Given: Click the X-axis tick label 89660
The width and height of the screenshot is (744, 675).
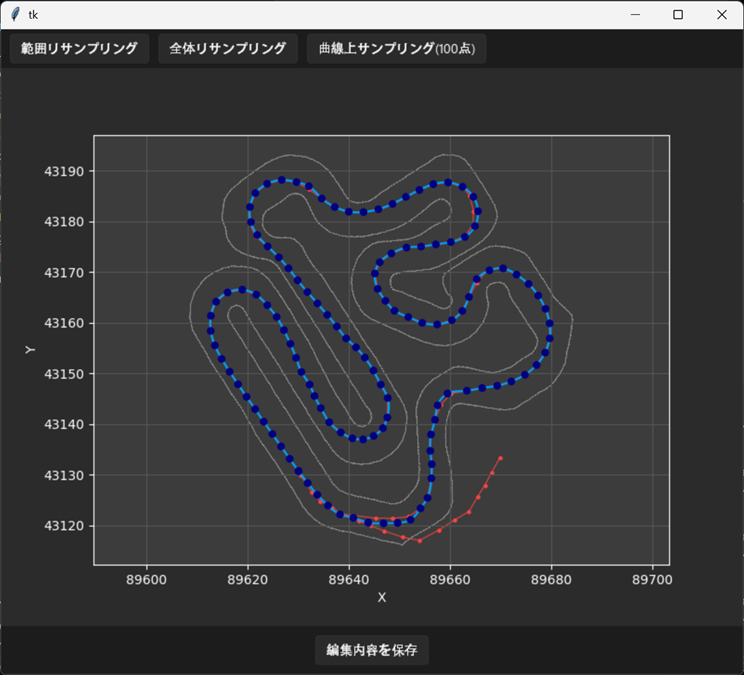Looking at the screenshot, I should coord(450,580).
